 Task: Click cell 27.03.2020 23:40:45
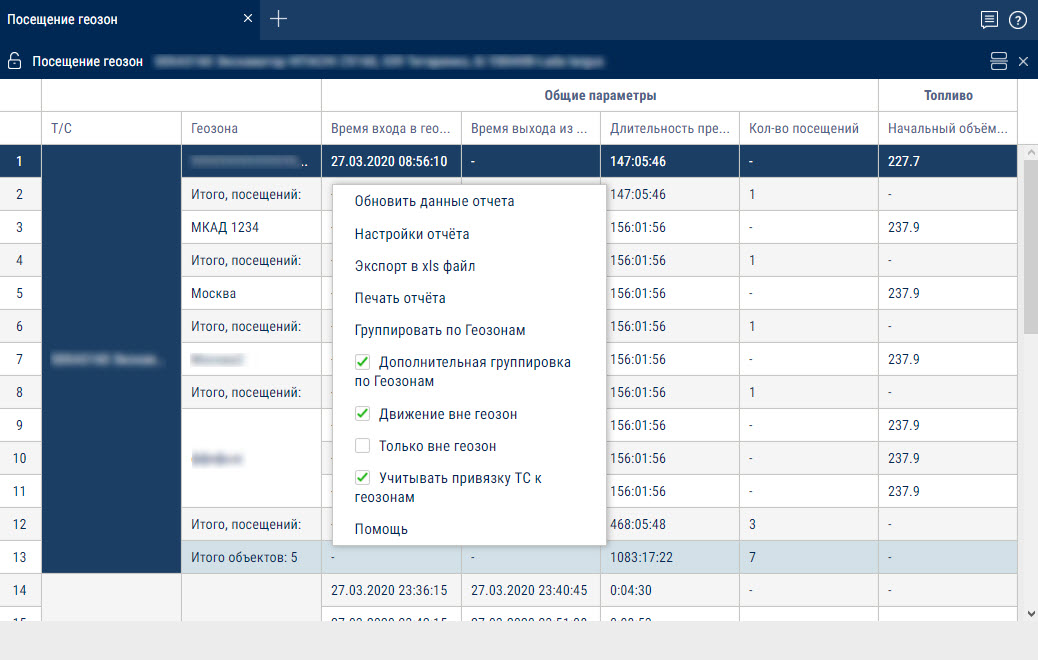coord(531,590)
